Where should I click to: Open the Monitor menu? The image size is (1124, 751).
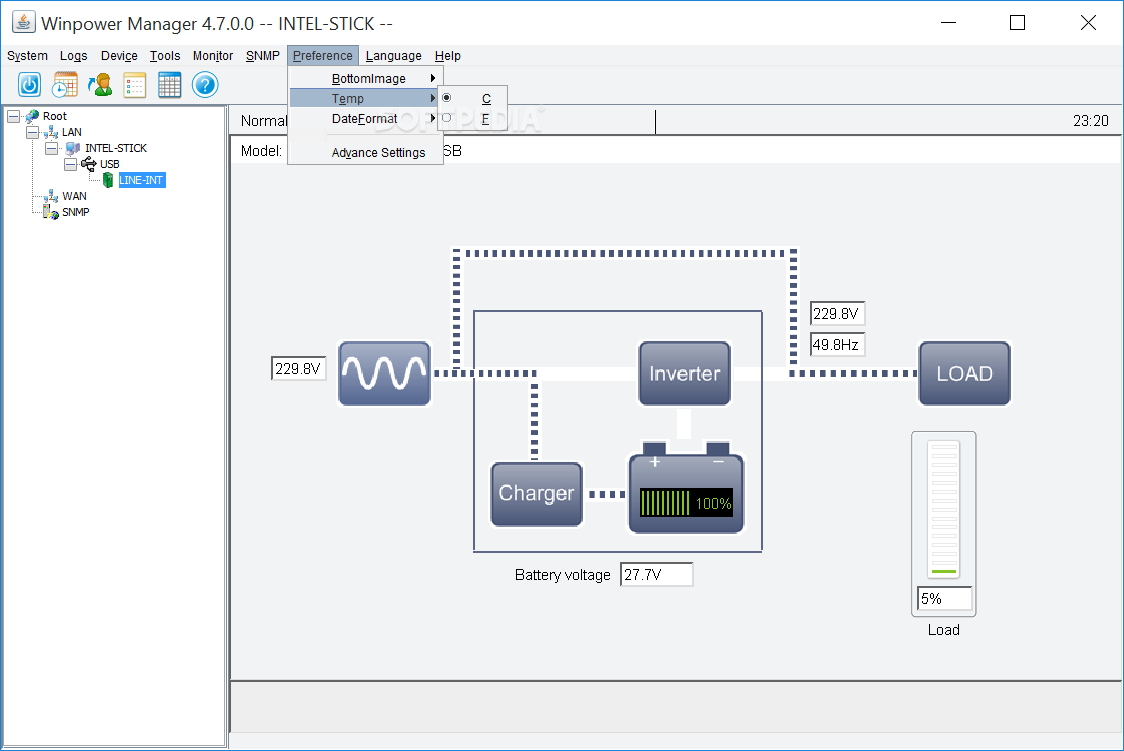pyautogui.click(x=213, y=56)
